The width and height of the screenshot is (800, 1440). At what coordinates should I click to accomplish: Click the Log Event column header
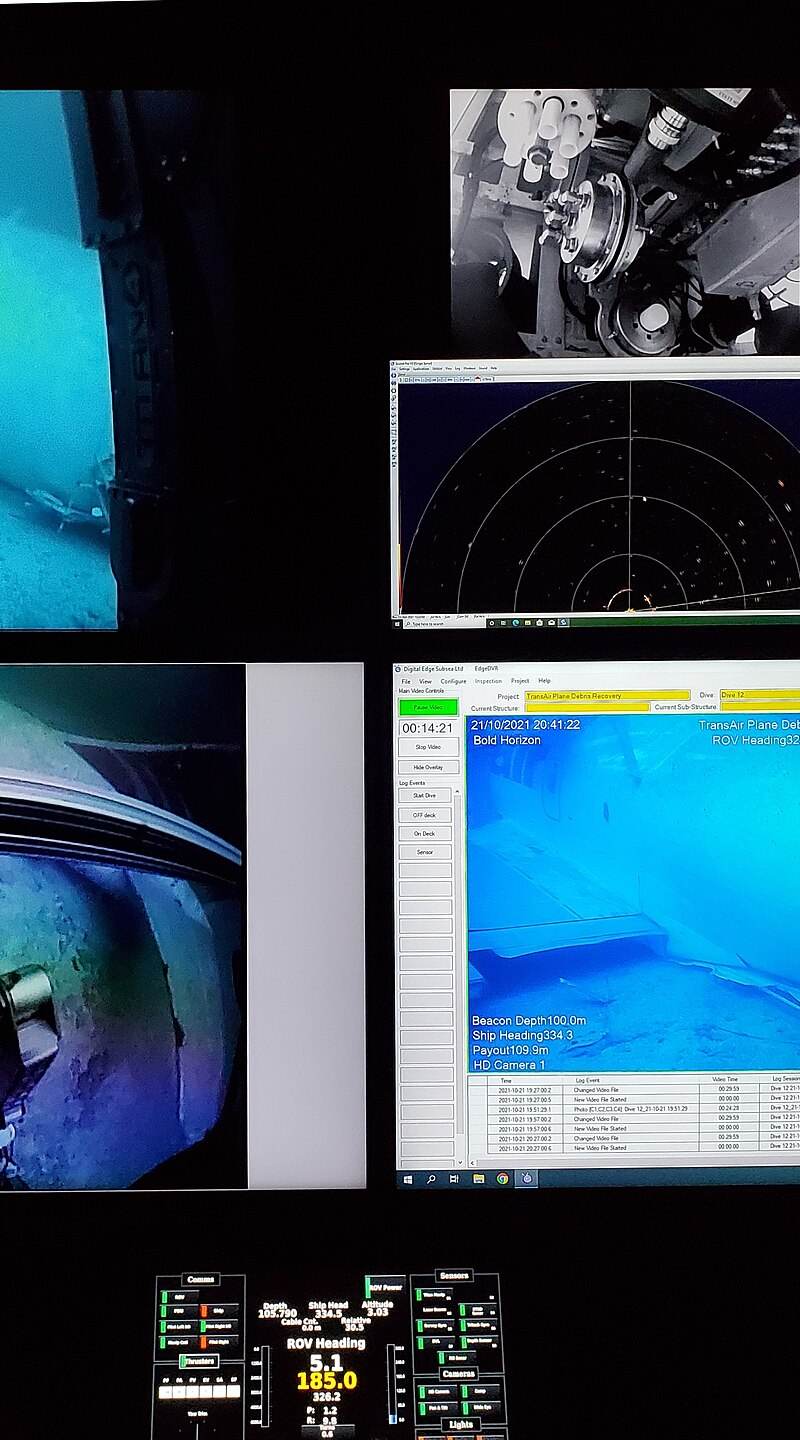pos(587,1080)
